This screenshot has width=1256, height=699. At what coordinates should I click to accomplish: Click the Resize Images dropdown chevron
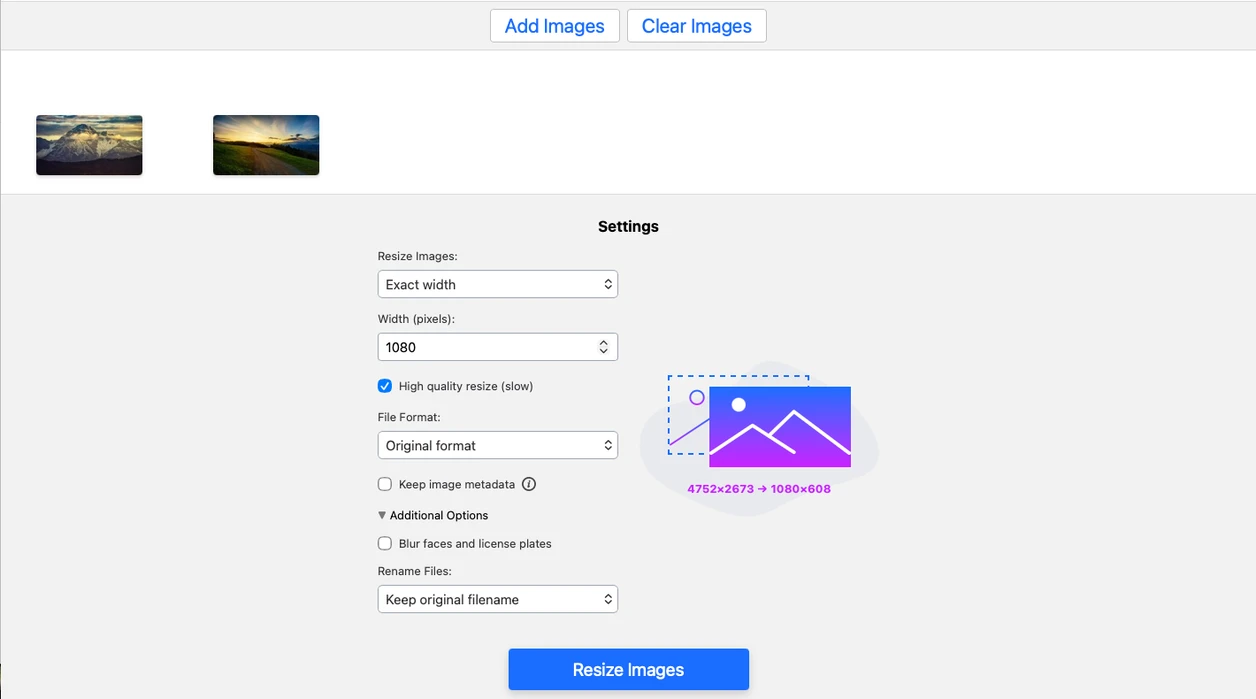tap(609, 284)
